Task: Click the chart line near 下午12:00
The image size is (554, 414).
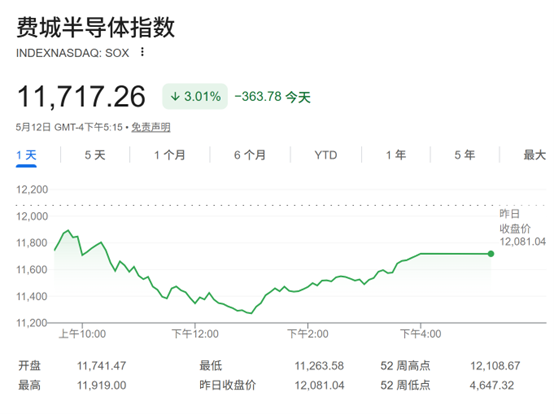Action: (195, 303)
